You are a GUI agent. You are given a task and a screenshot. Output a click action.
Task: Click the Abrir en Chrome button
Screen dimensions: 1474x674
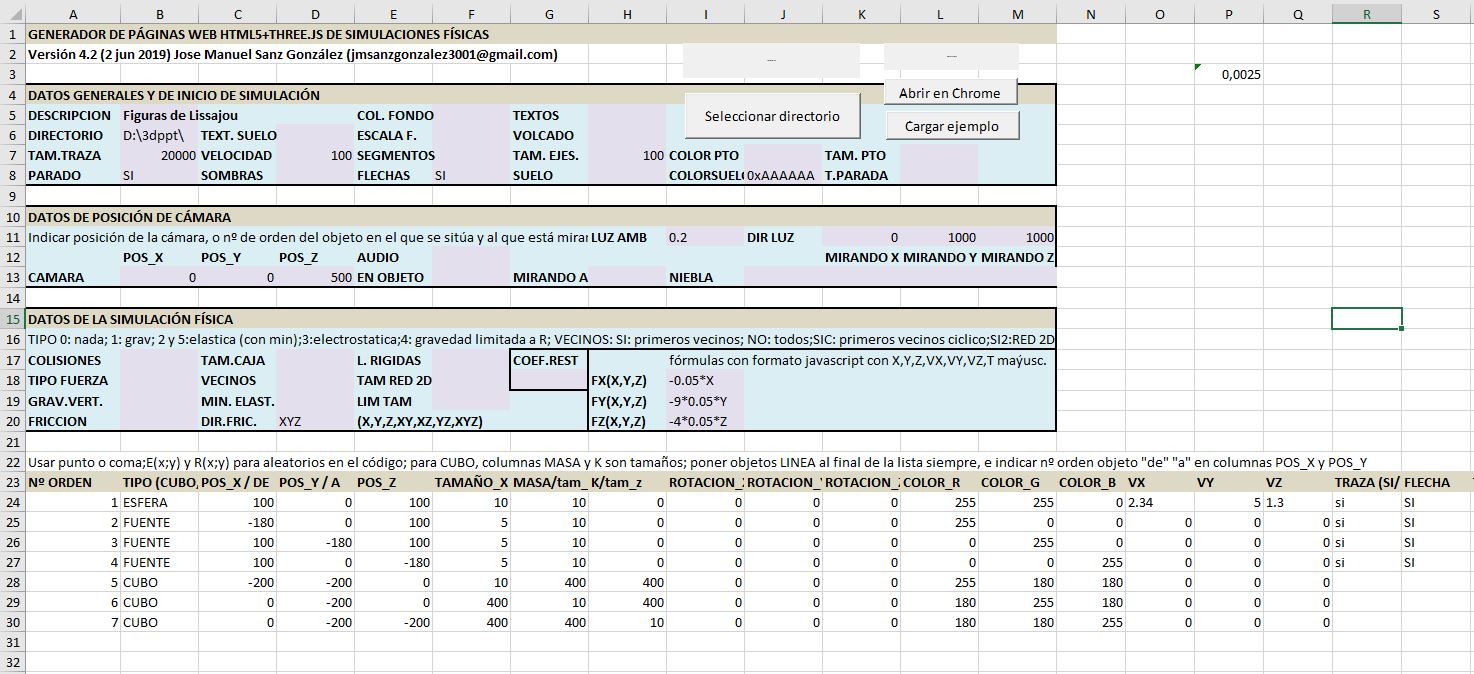click(x=949, y=93)
